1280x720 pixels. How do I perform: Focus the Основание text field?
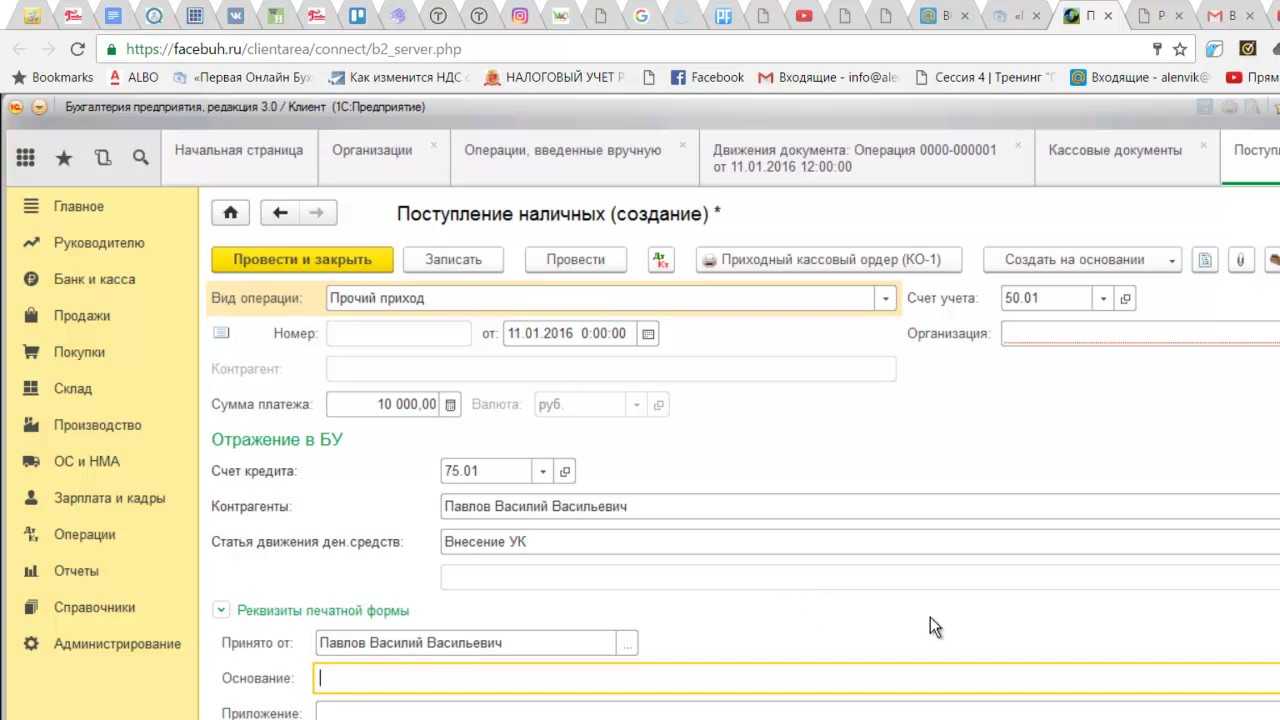[797, 679]
